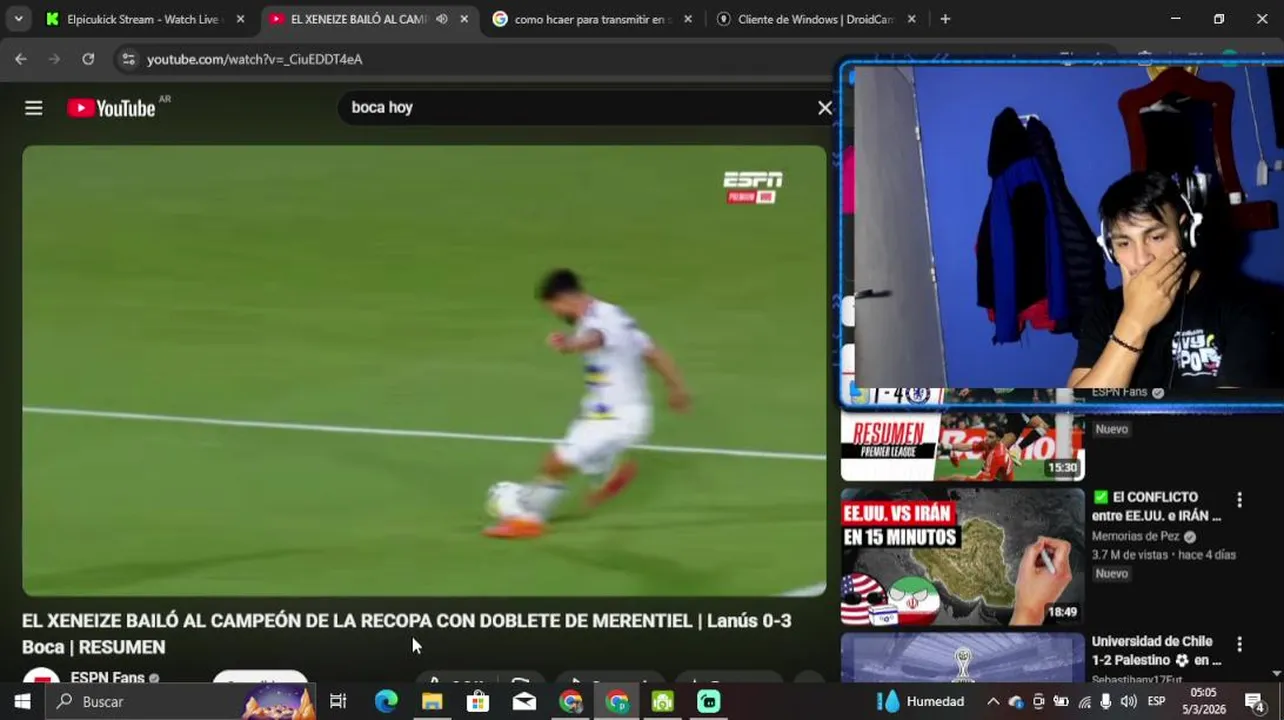The width and height of the screenshot is (1284, 720).
Task: Click the ESPN video player
Action: point(424,370)
